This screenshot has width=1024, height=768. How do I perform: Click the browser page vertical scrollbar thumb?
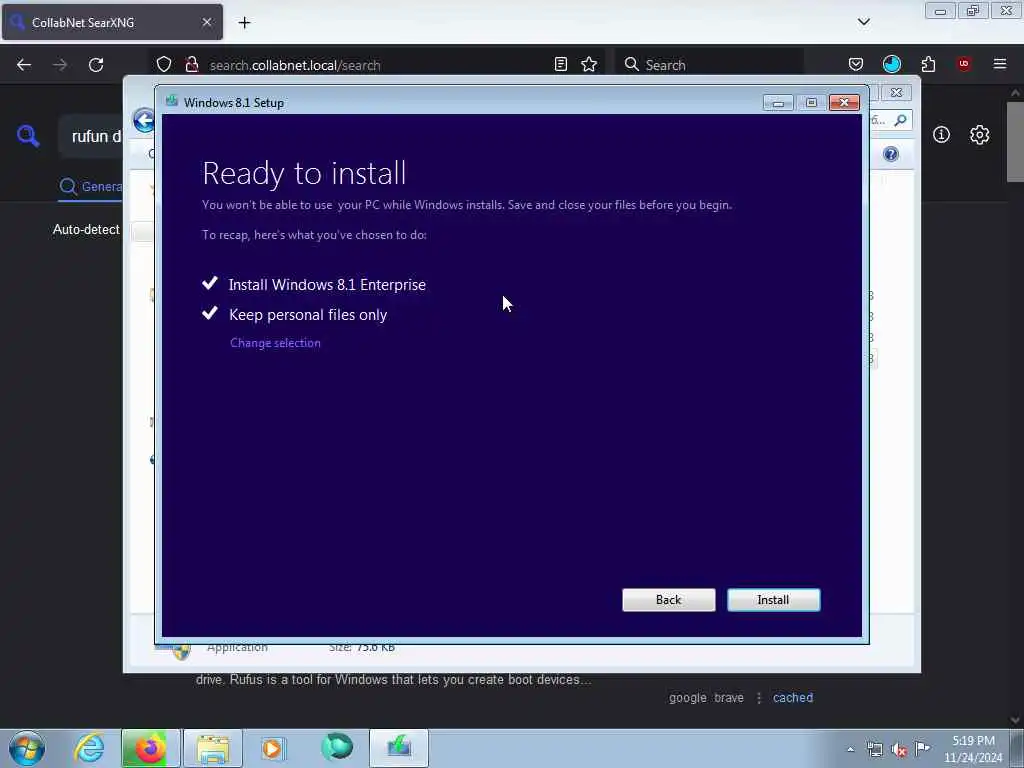pyautogui.click(x=1014, y=142)
